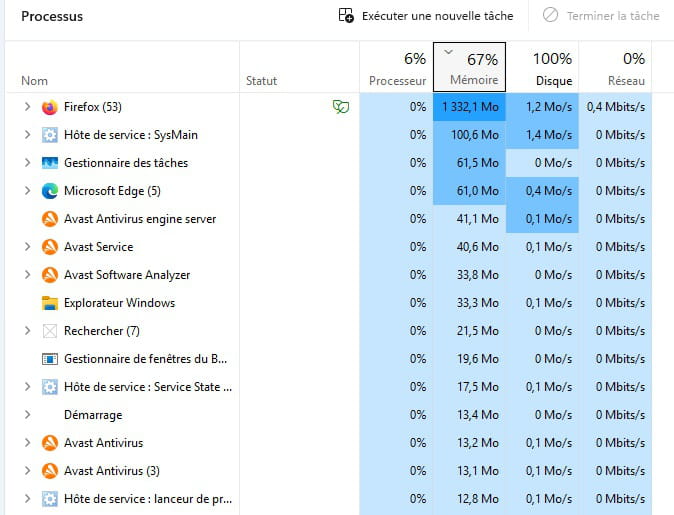Expand the Avast Antivirus (3) group
674x515 pixels.
click(27, 471)
